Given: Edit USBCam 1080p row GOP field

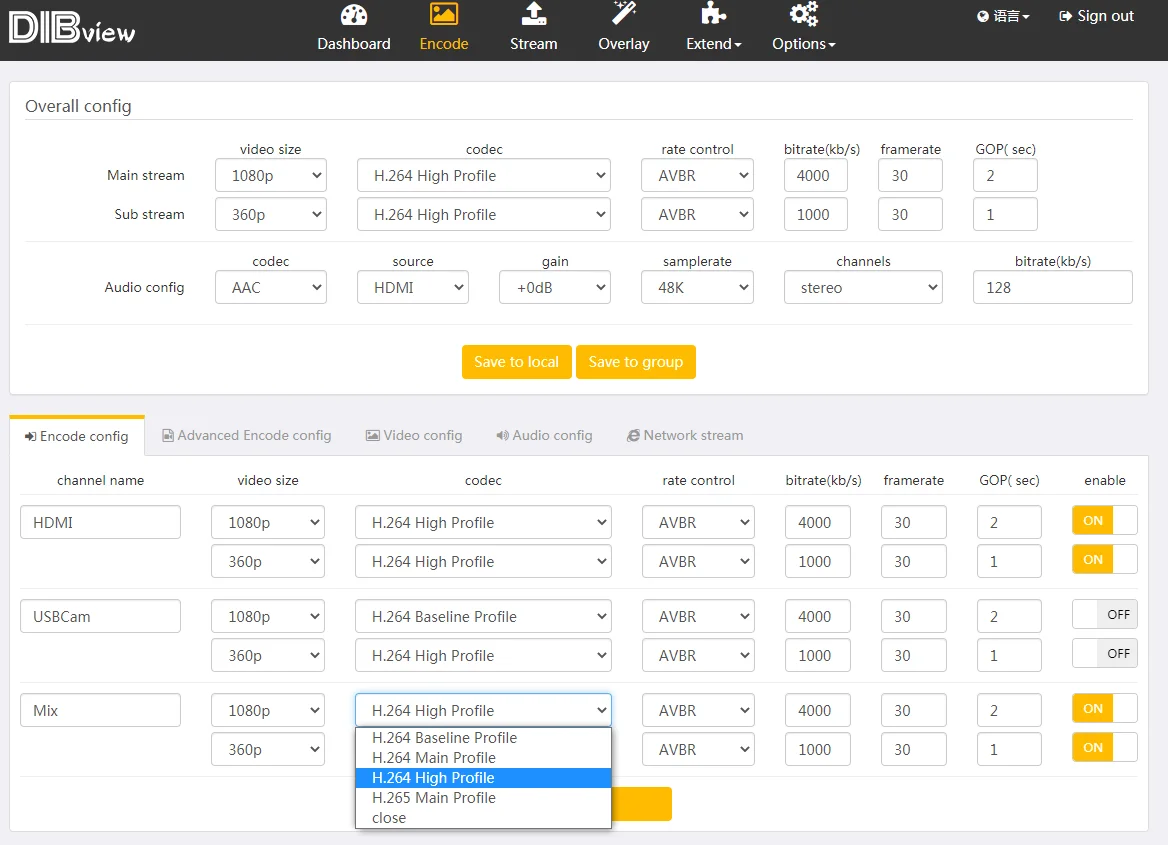Looking at the screenshot, I should coord(1009,617).
